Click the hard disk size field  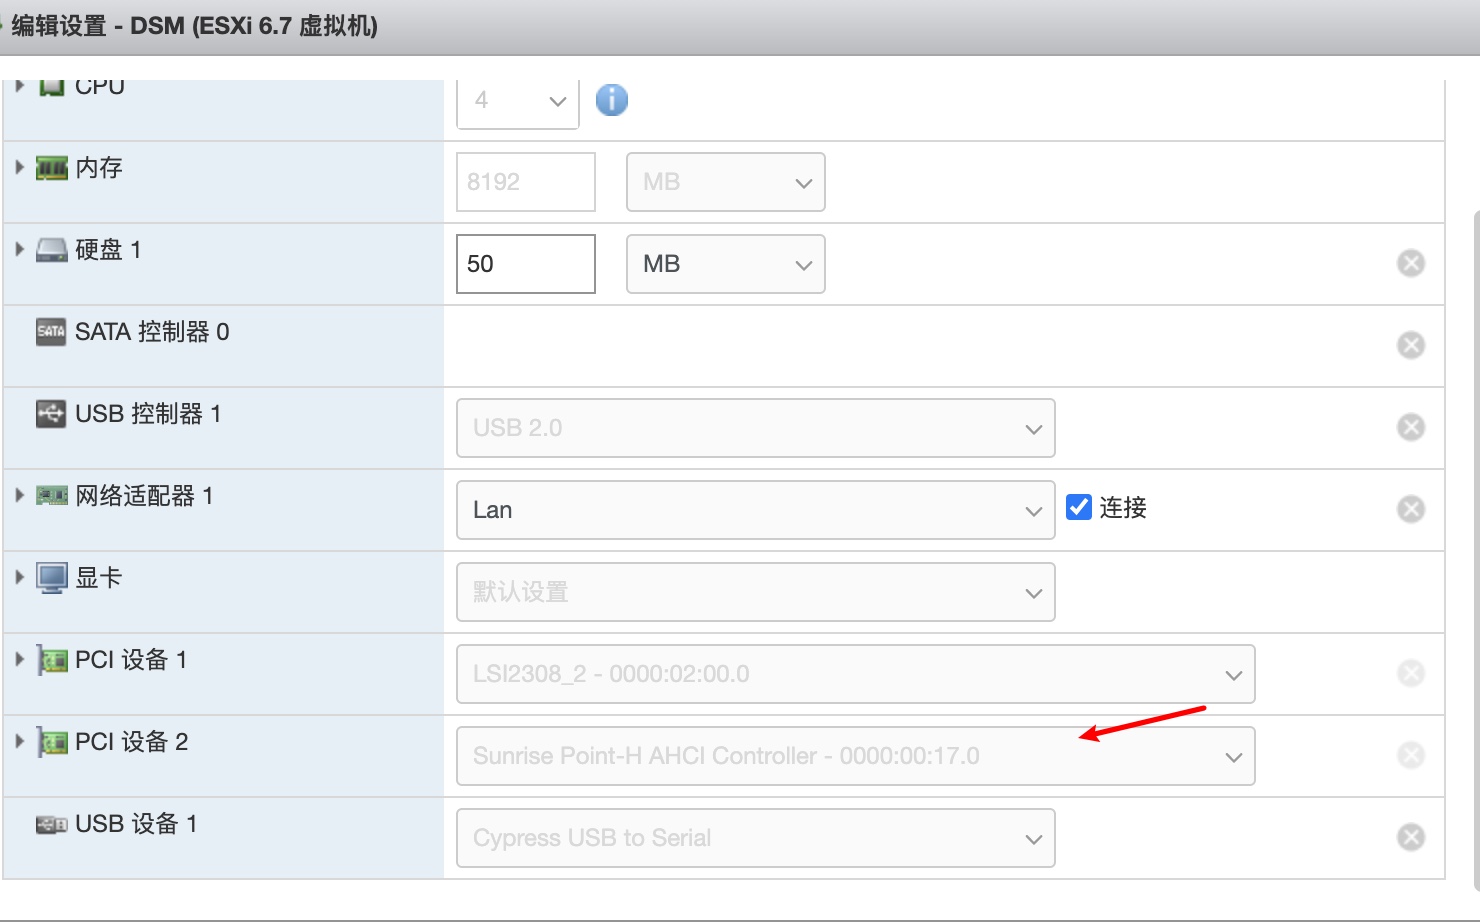click(525, 264)
